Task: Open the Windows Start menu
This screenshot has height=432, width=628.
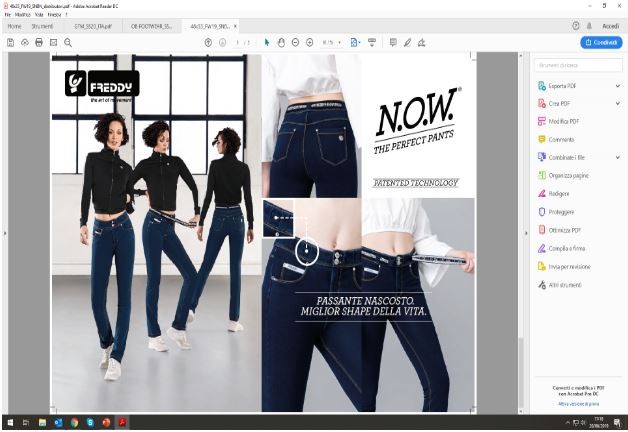Action: (10, 422)
